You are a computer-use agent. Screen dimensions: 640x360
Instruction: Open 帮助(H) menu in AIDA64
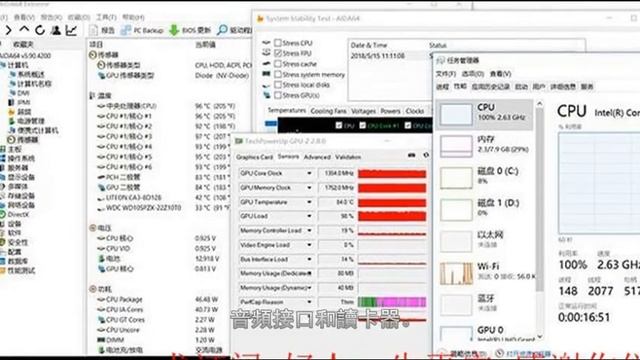(x=133, y=17)
